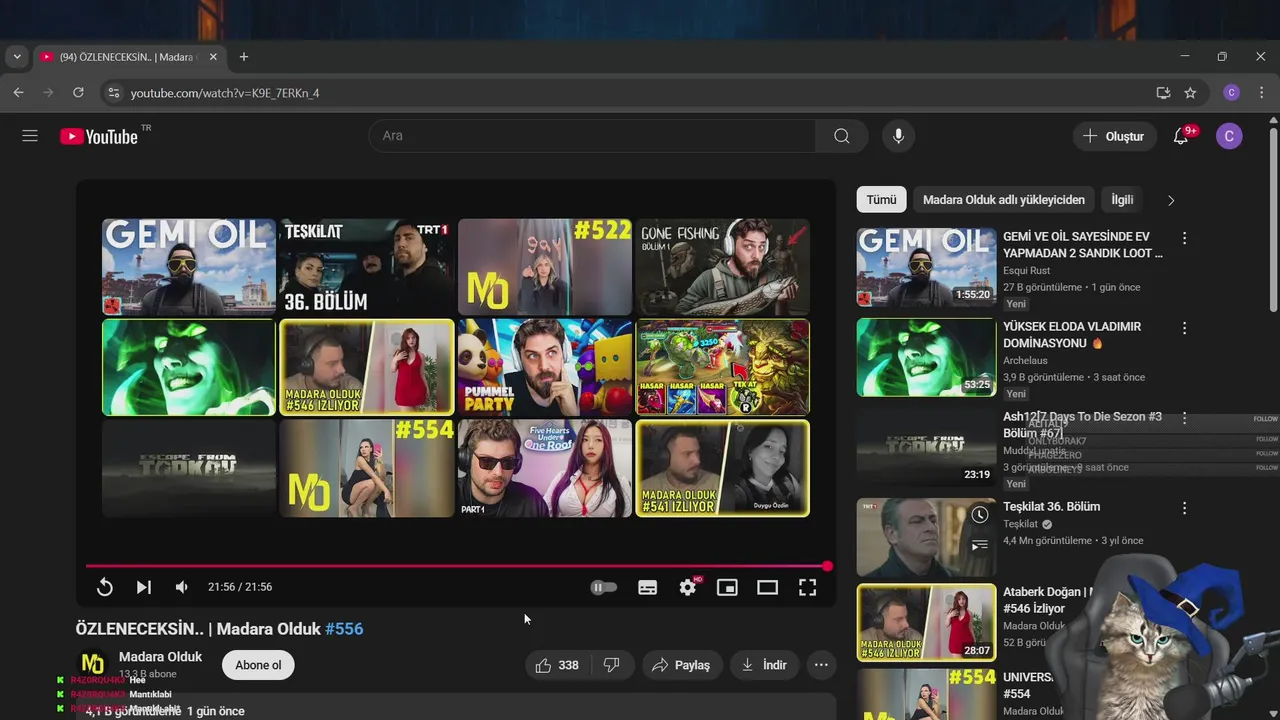Image resolution: width=1280 pixels, height=720 pixels.
Task: Select the İlgili filter chip
Action: (1122, 200)
